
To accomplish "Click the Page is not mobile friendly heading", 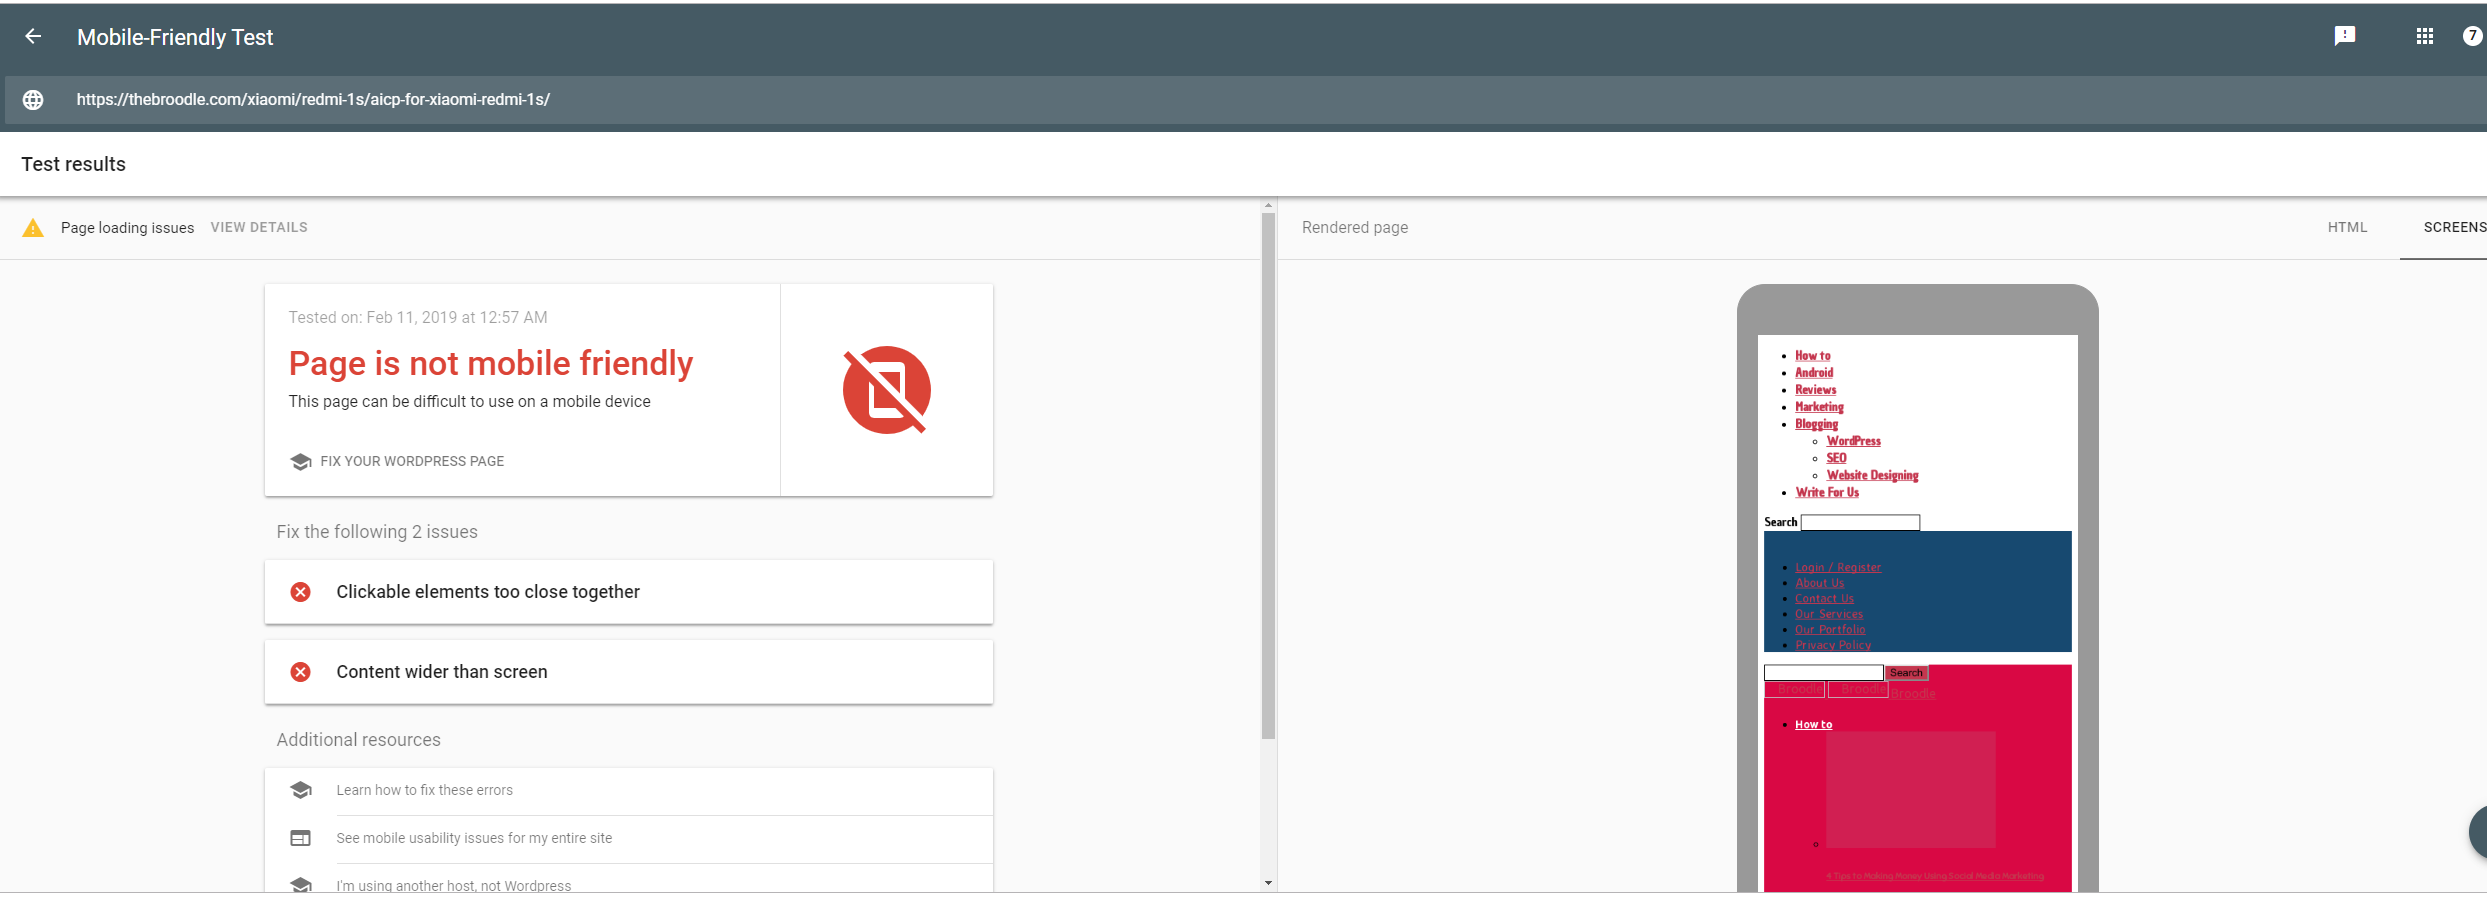I will click(491, 363).
